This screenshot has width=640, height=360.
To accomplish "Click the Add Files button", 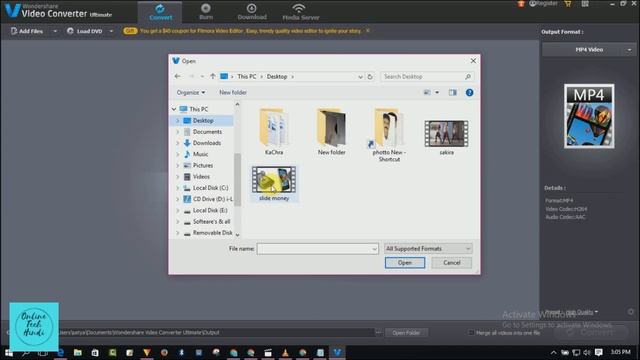I will pyautogui.click(x=27, y=31).
